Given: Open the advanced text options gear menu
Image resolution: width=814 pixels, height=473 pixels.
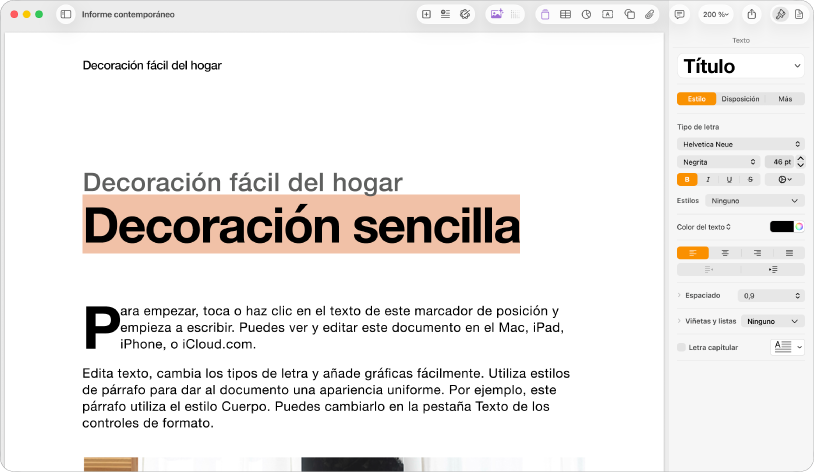Looking at the screenshot, I should [784, 180].
